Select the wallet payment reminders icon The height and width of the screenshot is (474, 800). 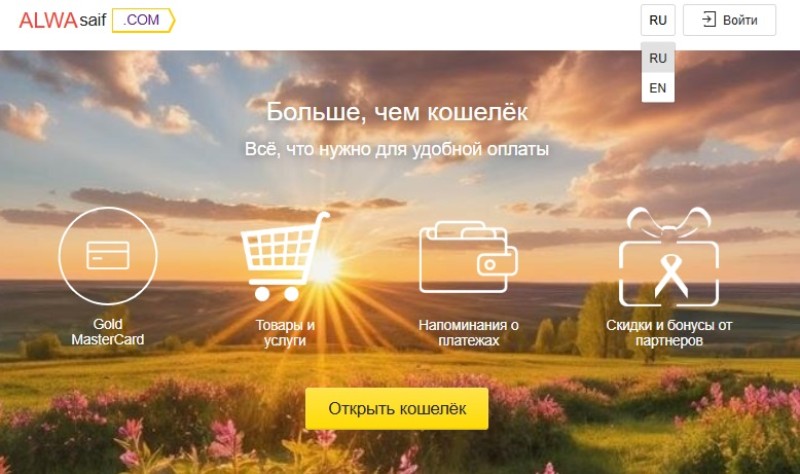tap(468, 257)
